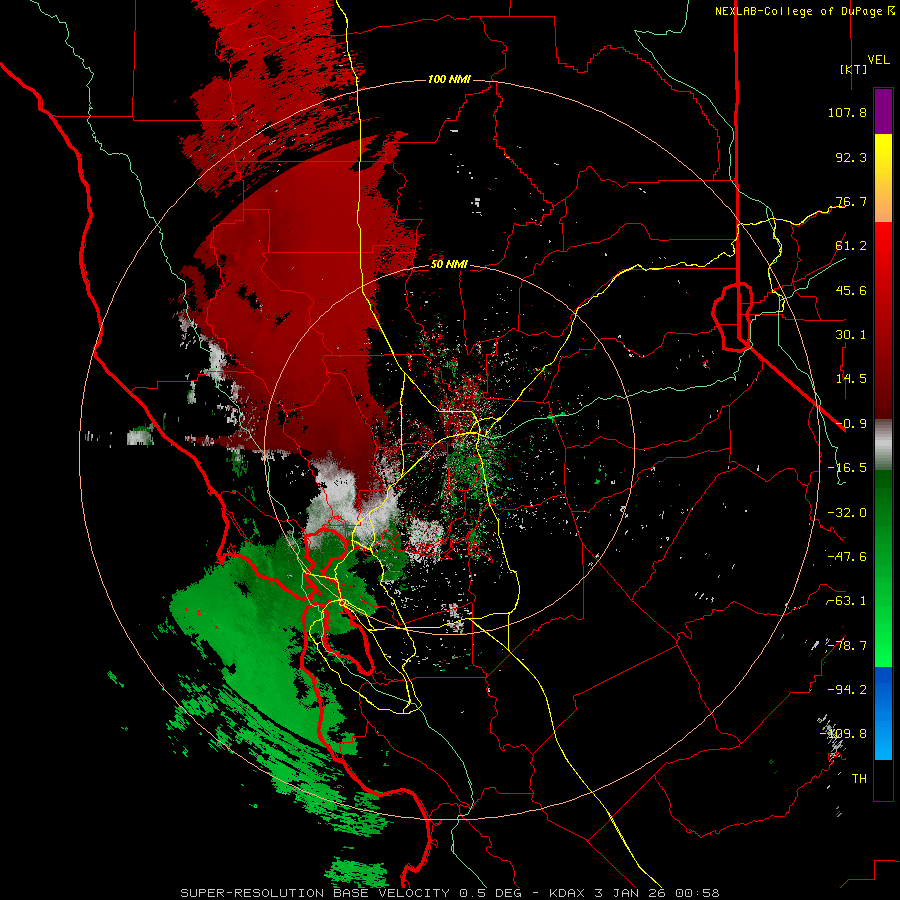
Task: Click the 76.7 scale value
Action: tap(851, 201)
